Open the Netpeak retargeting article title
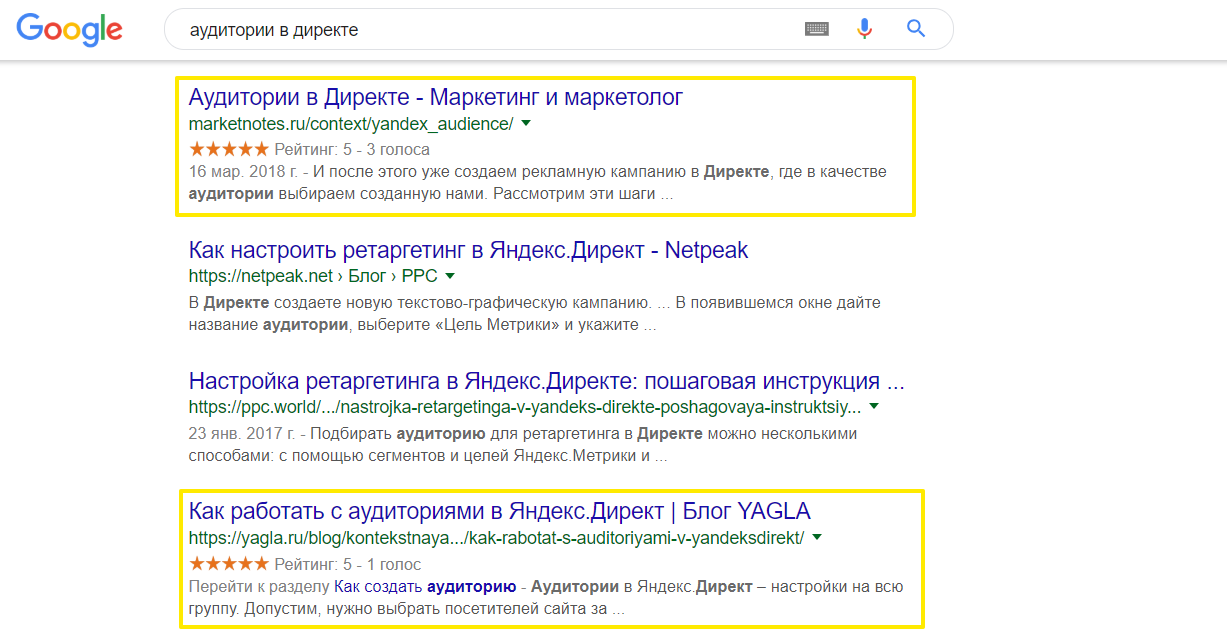Image resolution: width=1227 pixels, height=634 pixels. pyautogui.click(x=468, y=249)
